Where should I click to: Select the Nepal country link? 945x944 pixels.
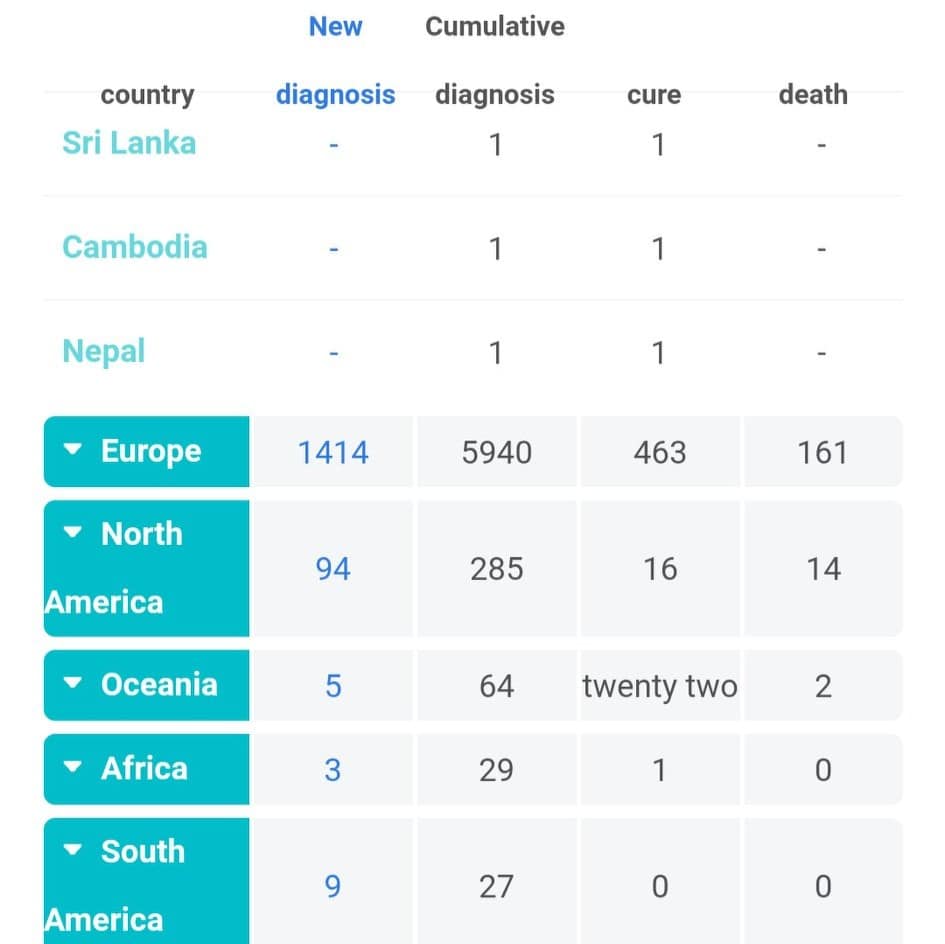[x=104, y=351]
